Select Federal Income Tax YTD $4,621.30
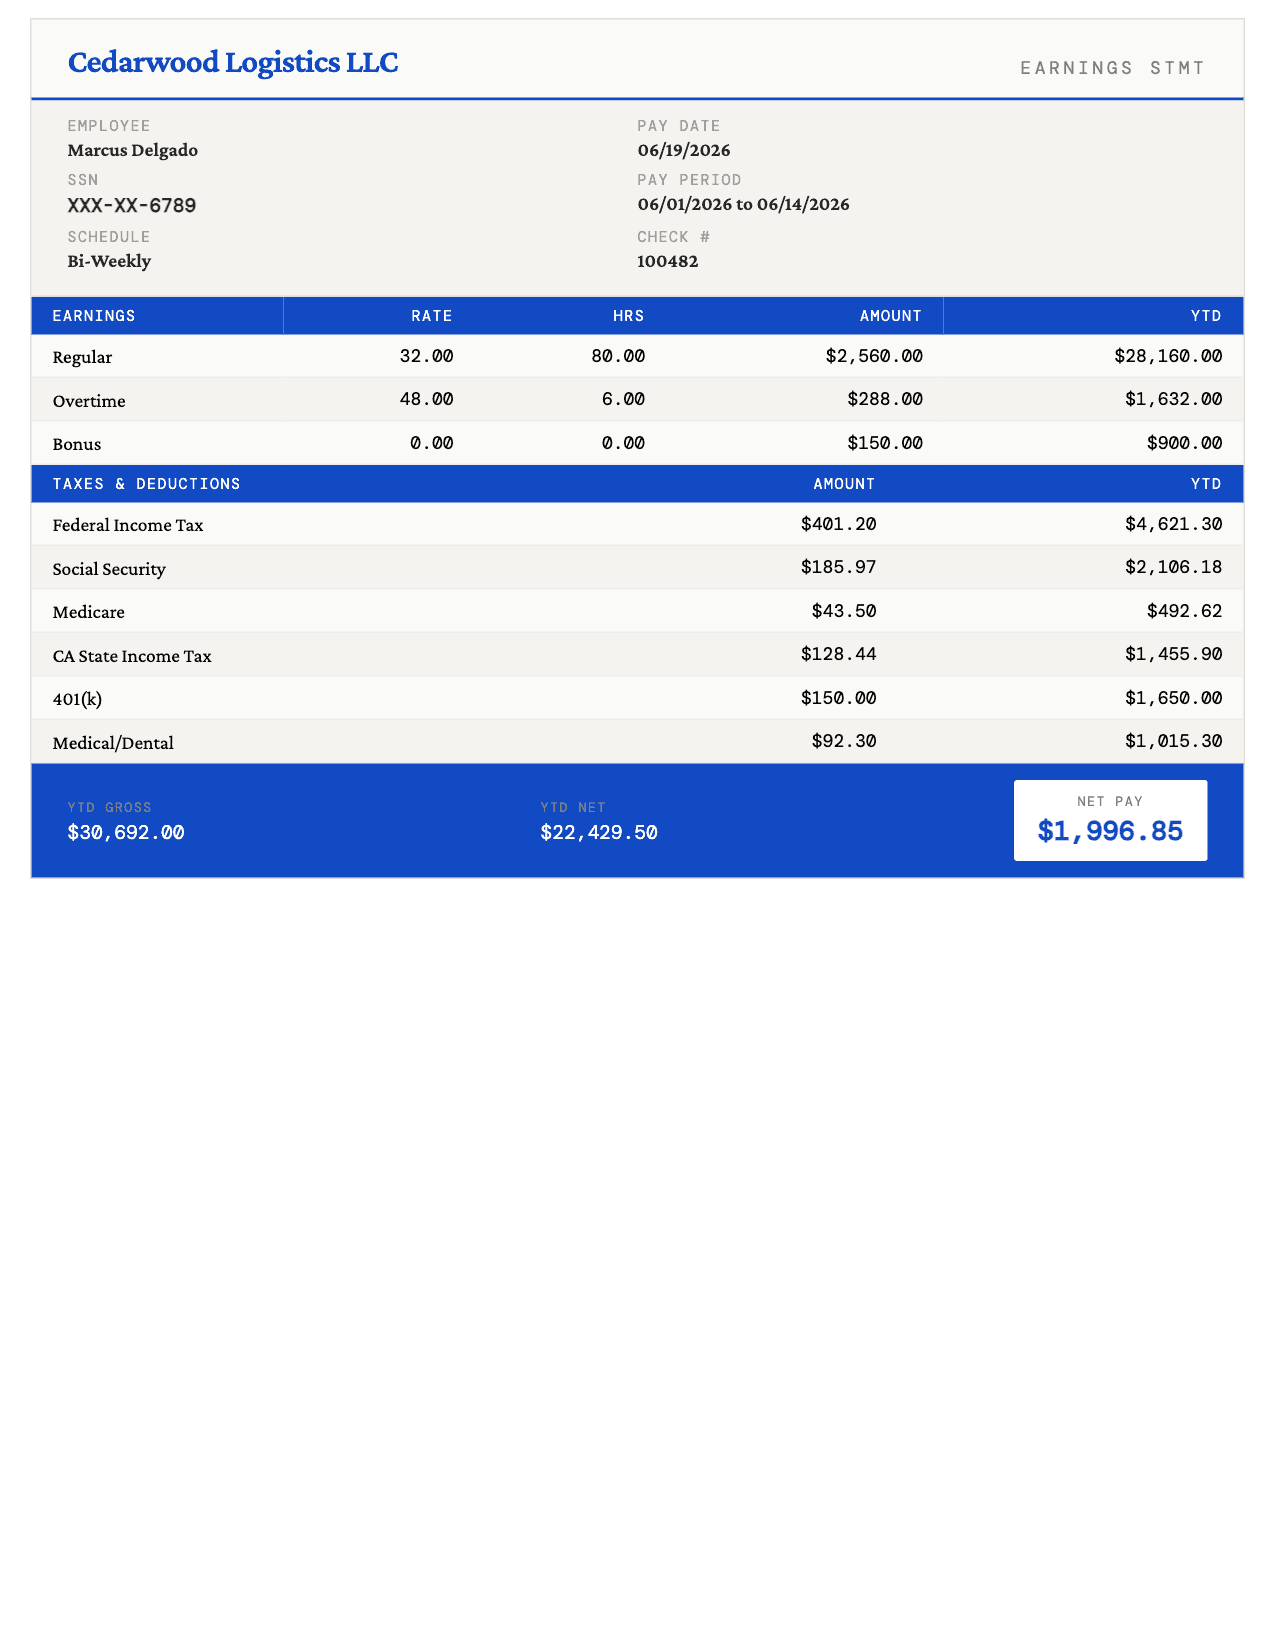Viewport: 1275px width, 1650px height. click(x=1173, y=524)
